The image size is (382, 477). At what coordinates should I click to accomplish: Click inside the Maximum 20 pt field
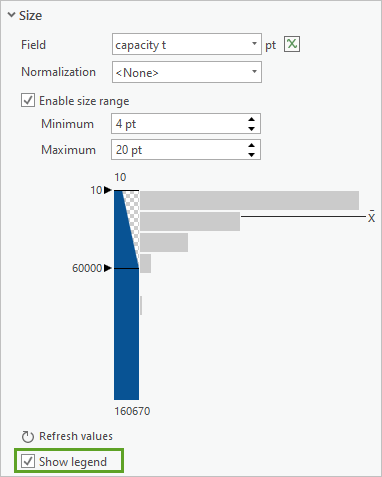click(x=179, y=150)
